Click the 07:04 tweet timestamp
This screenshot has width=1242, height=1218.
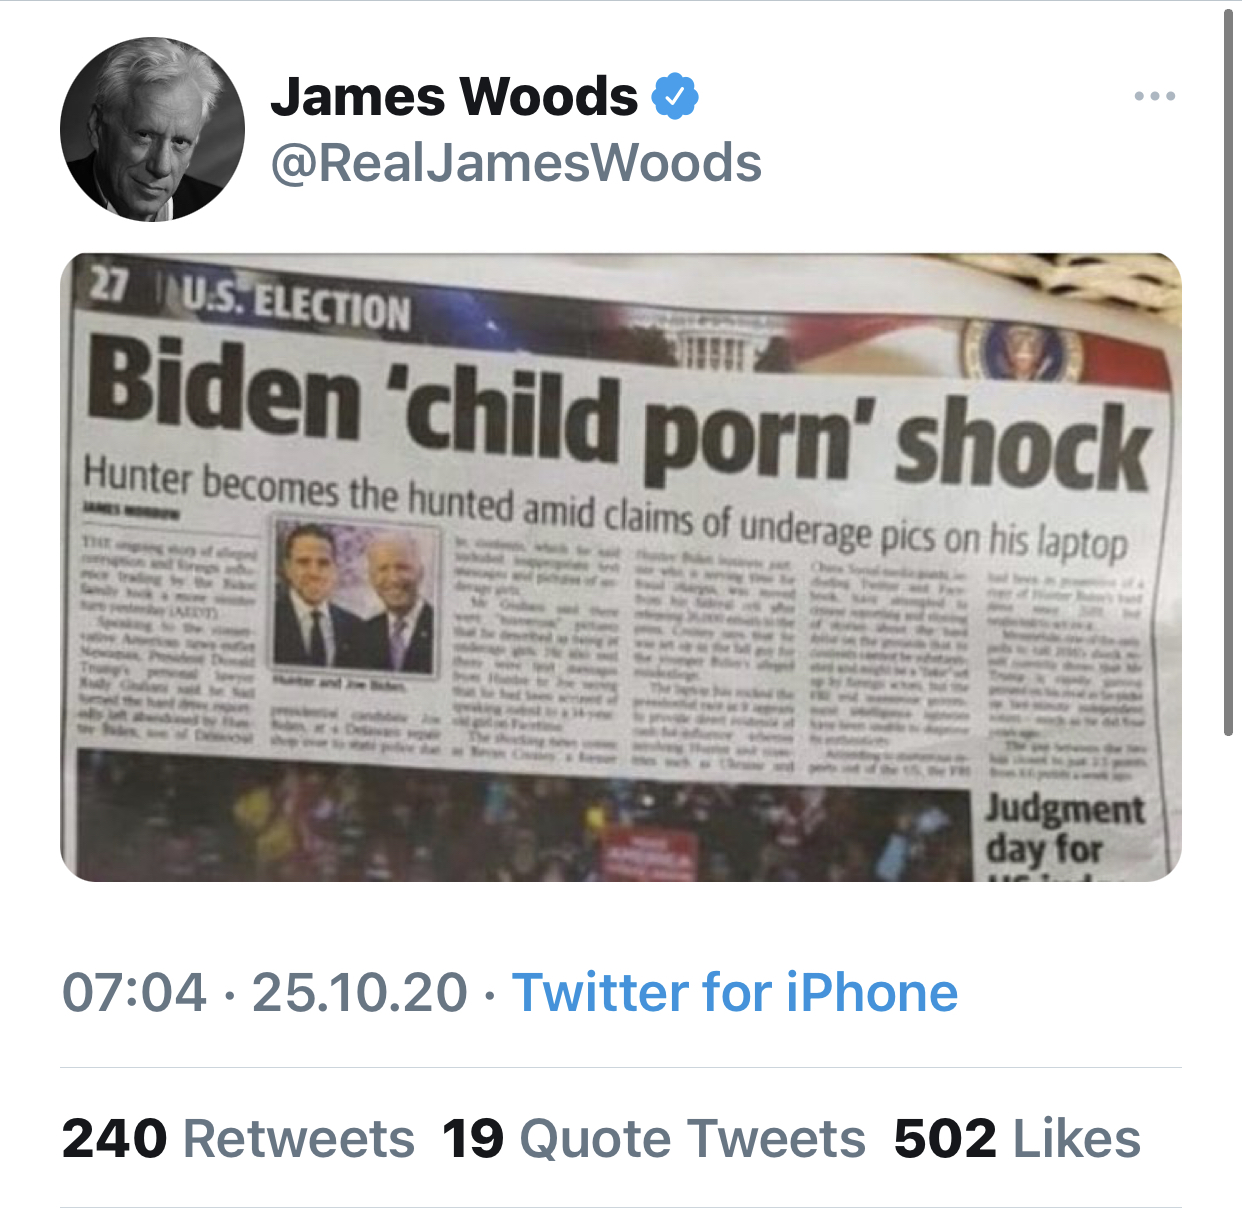[x=134, y=992]
